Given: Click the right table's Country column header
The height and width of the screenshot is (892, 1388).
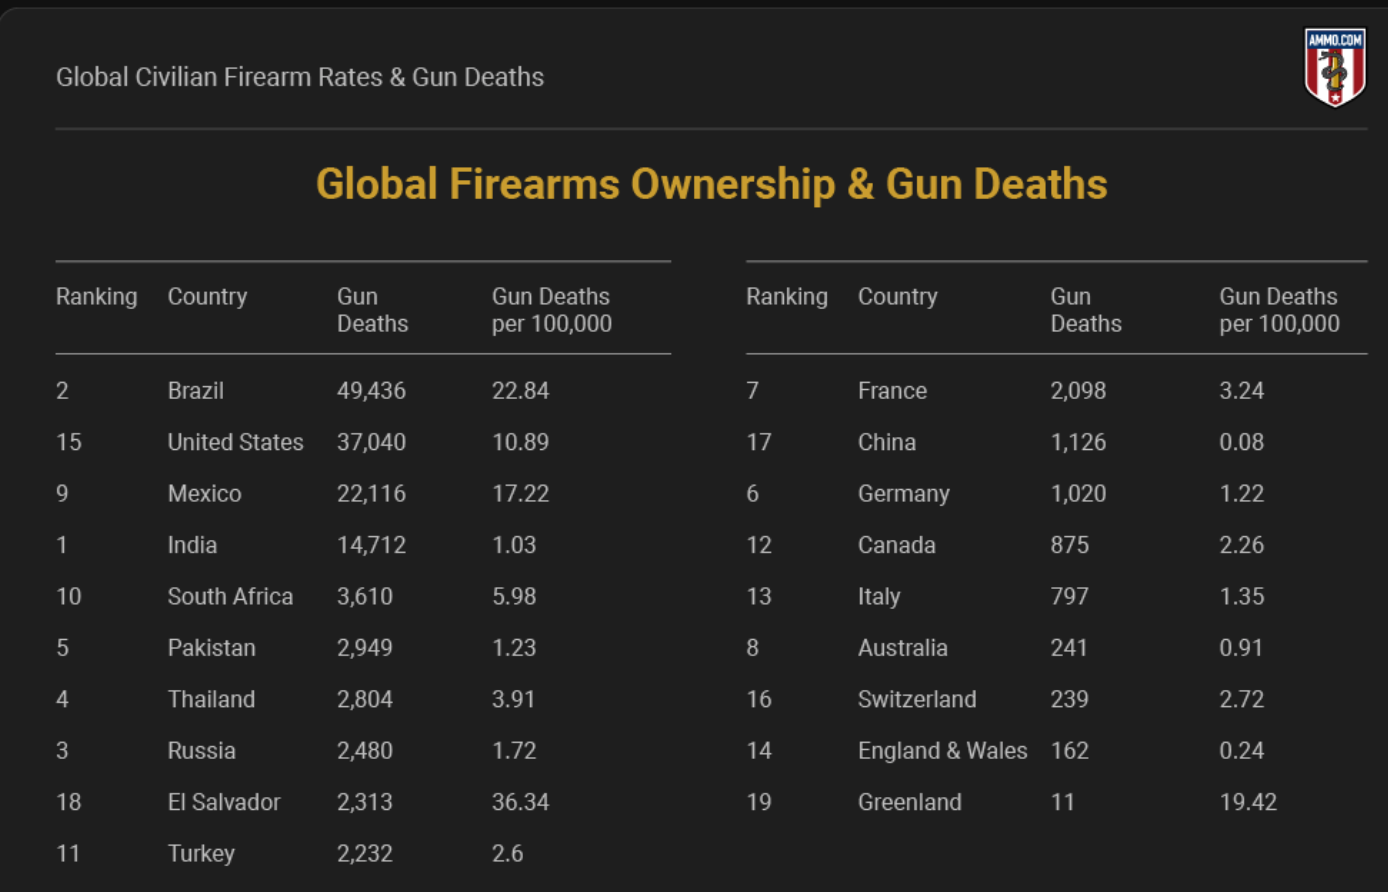Looking at the screenshot, I should (x=897, y=297).
